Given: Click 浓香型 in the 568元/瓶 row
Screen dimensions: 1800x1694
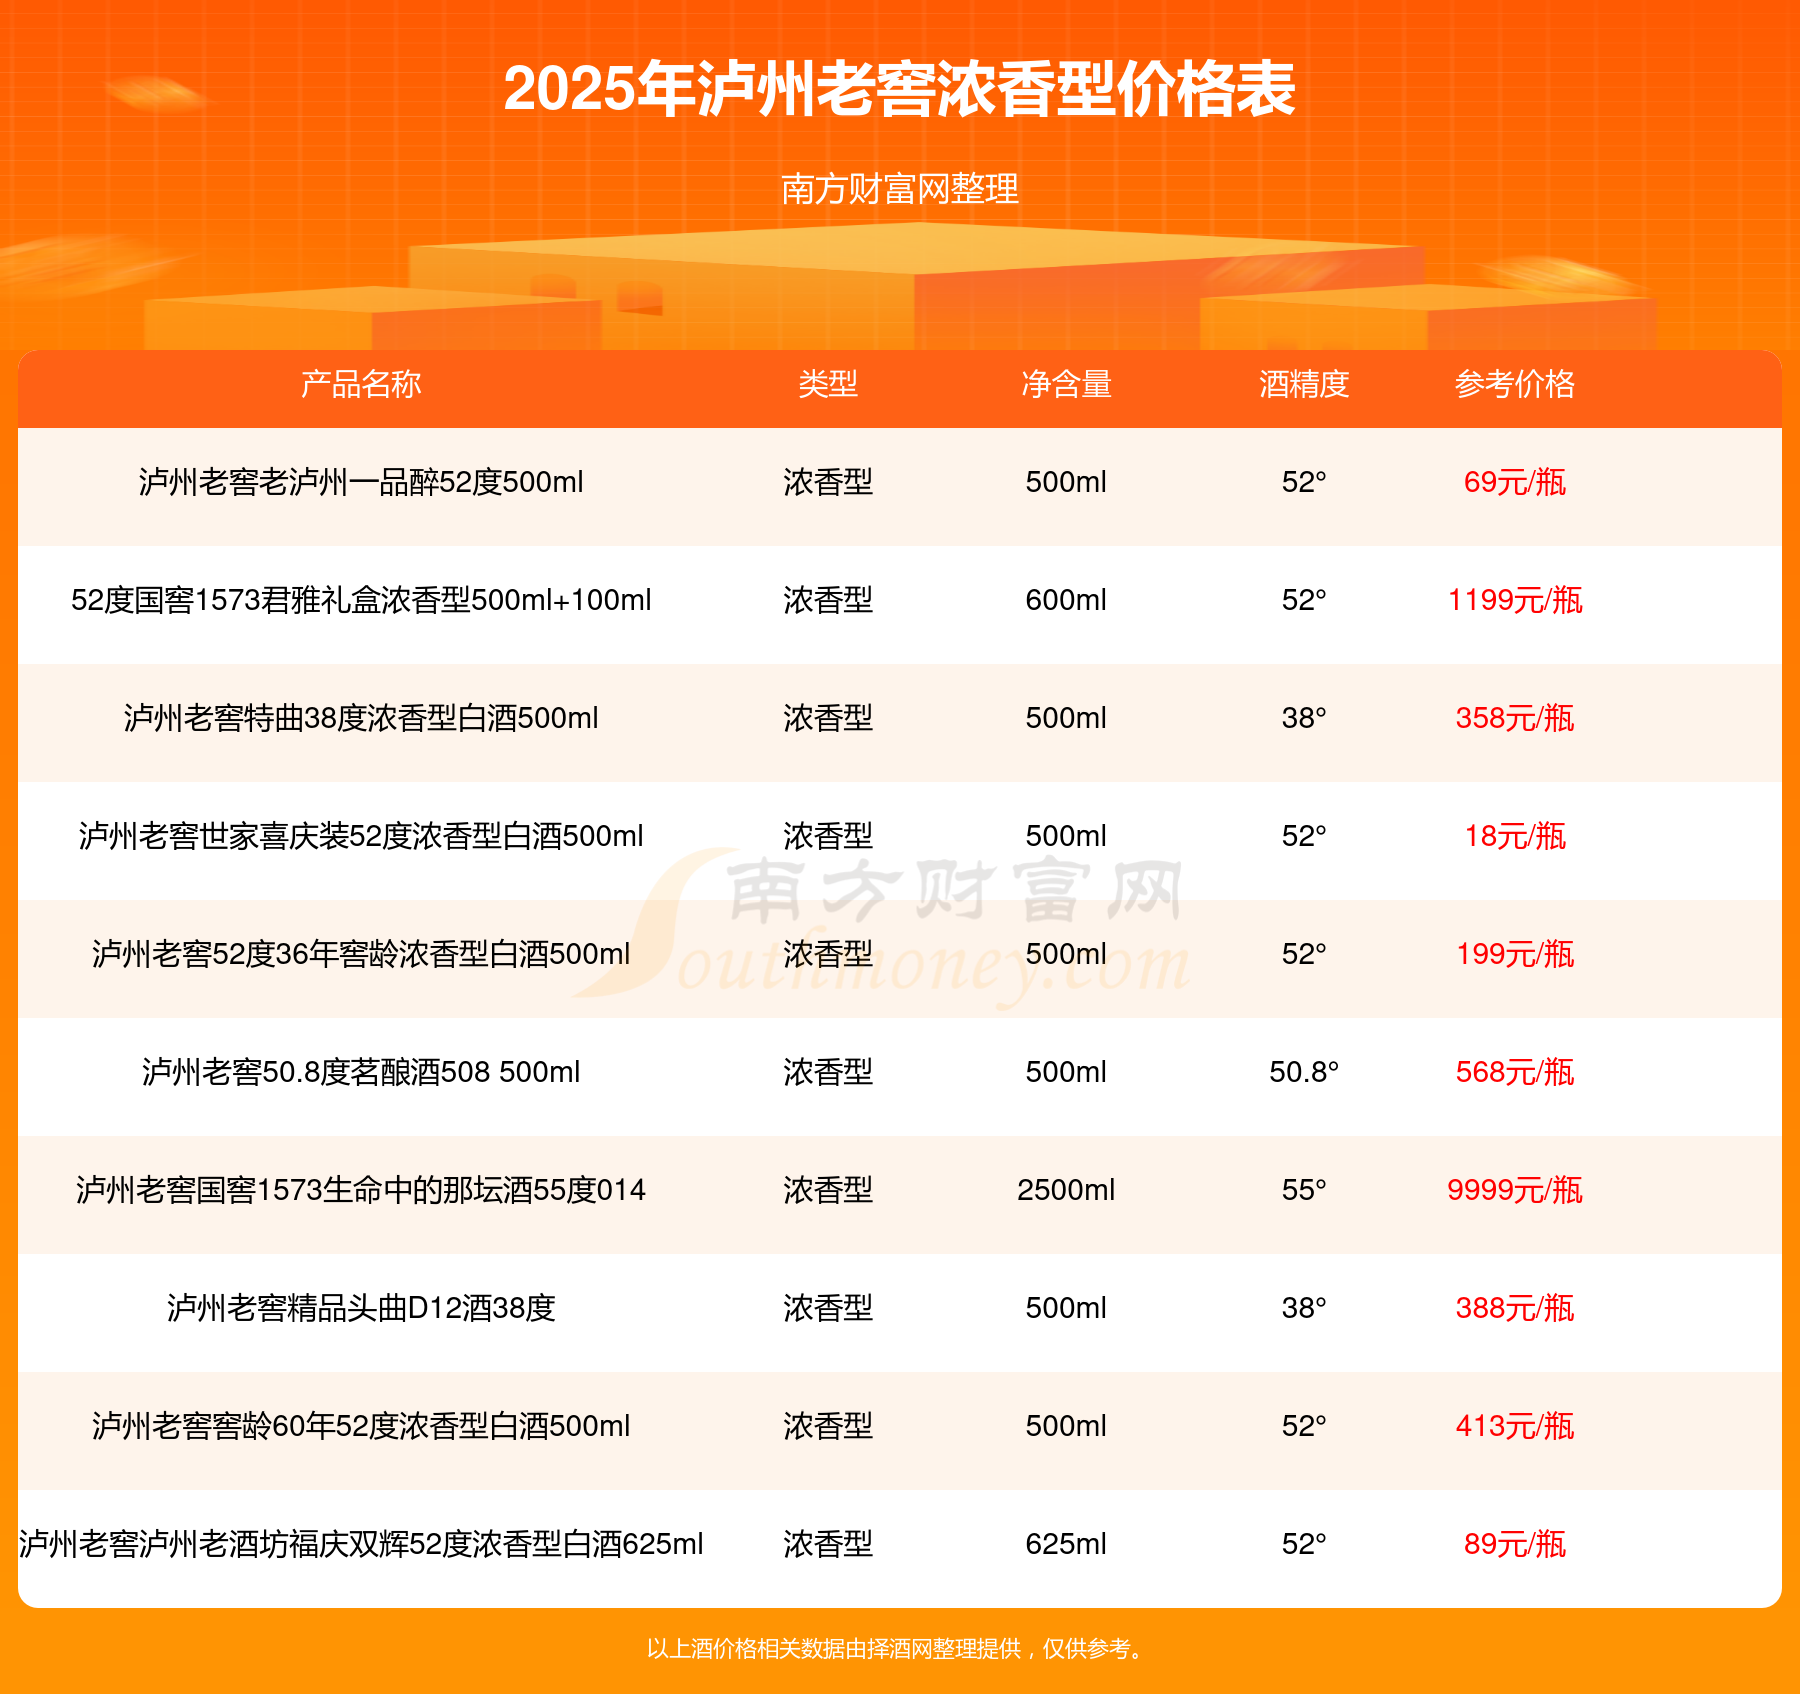Looking at the screenshot, I should coord(828,1072).
